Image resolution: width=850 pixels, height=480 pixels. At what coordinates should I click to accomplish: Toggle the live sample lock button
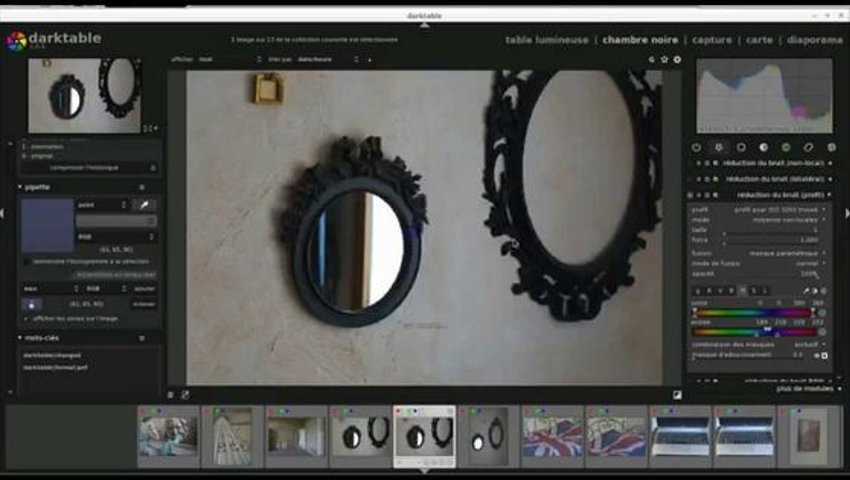[x=32, y=305]
